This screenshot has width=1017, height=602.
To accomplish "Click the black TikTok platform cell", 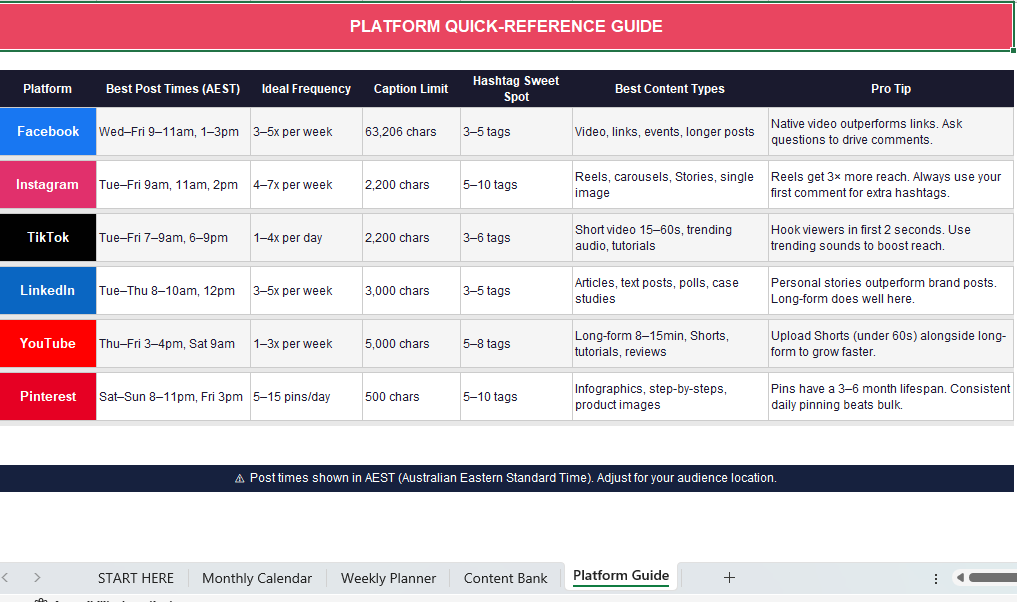I will click(x=48, y=237).
